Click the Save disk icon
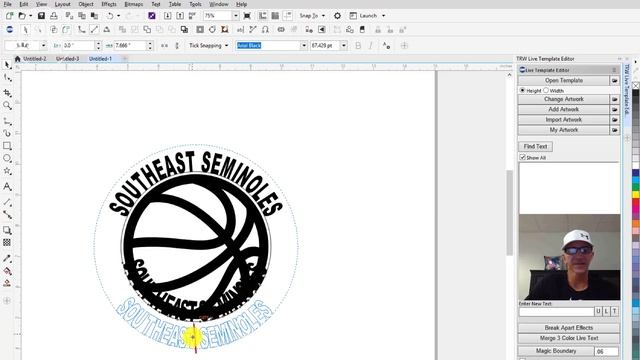The height and width of the screenshot is (360, 640). (41, 16)
